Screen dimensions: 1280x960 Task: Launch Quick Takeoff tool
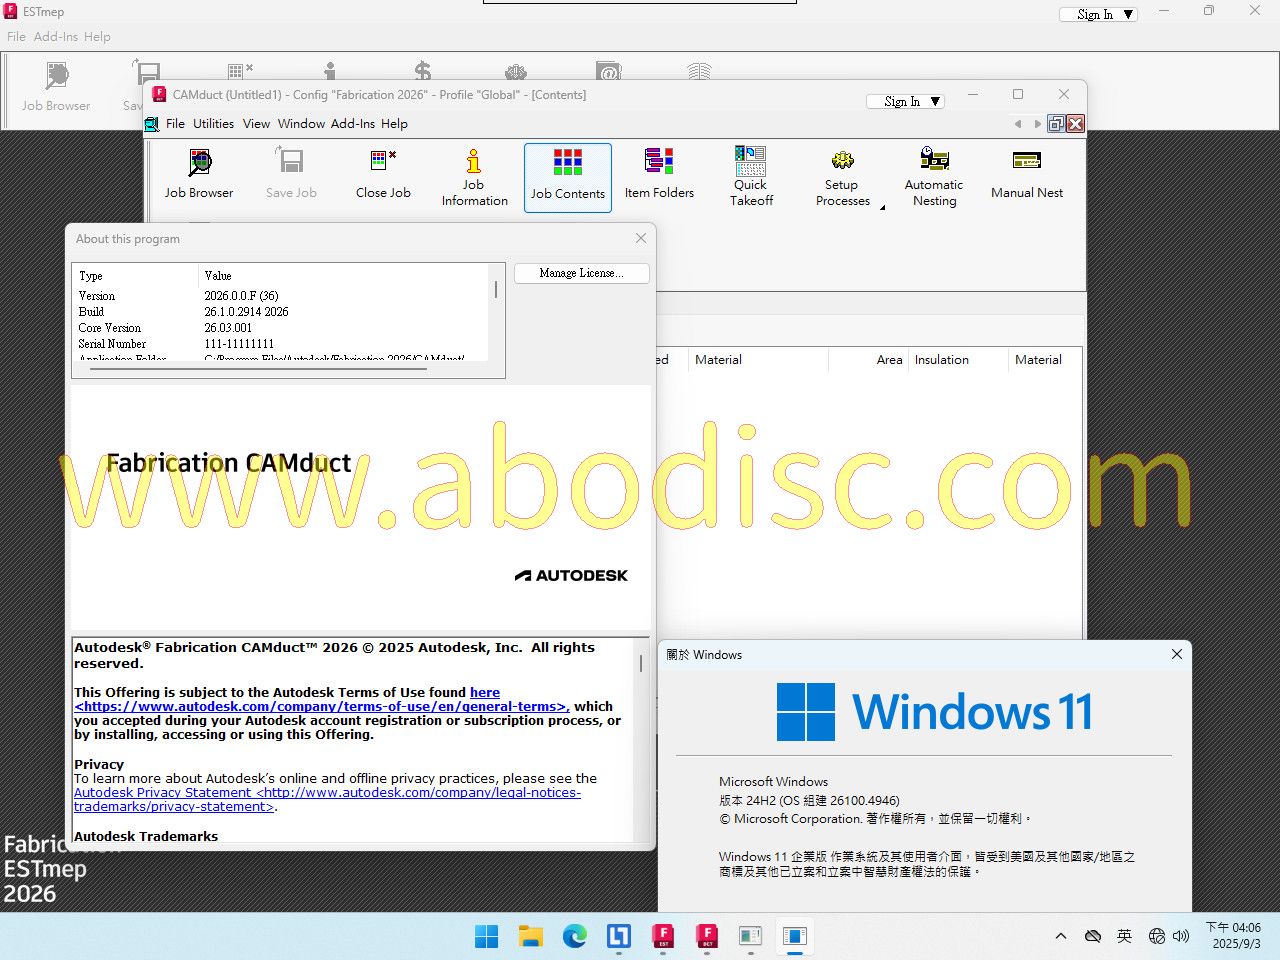click(751, 177)
